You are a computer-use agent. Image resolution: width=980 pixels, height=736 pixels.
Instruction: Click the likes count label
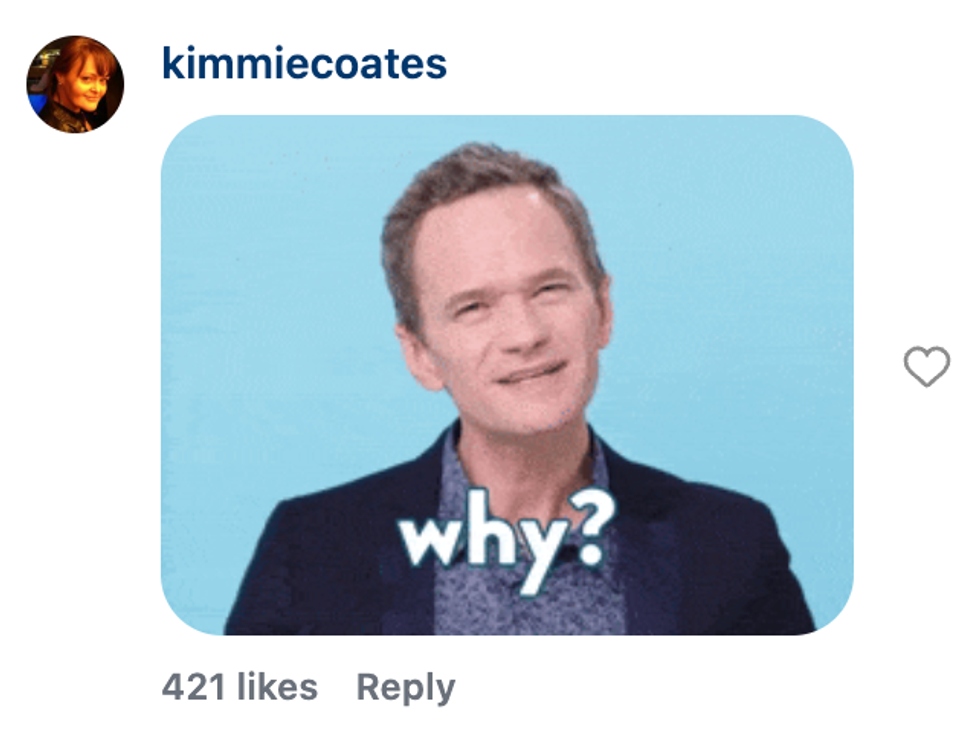pyautogui.click(x=239, y=687)
